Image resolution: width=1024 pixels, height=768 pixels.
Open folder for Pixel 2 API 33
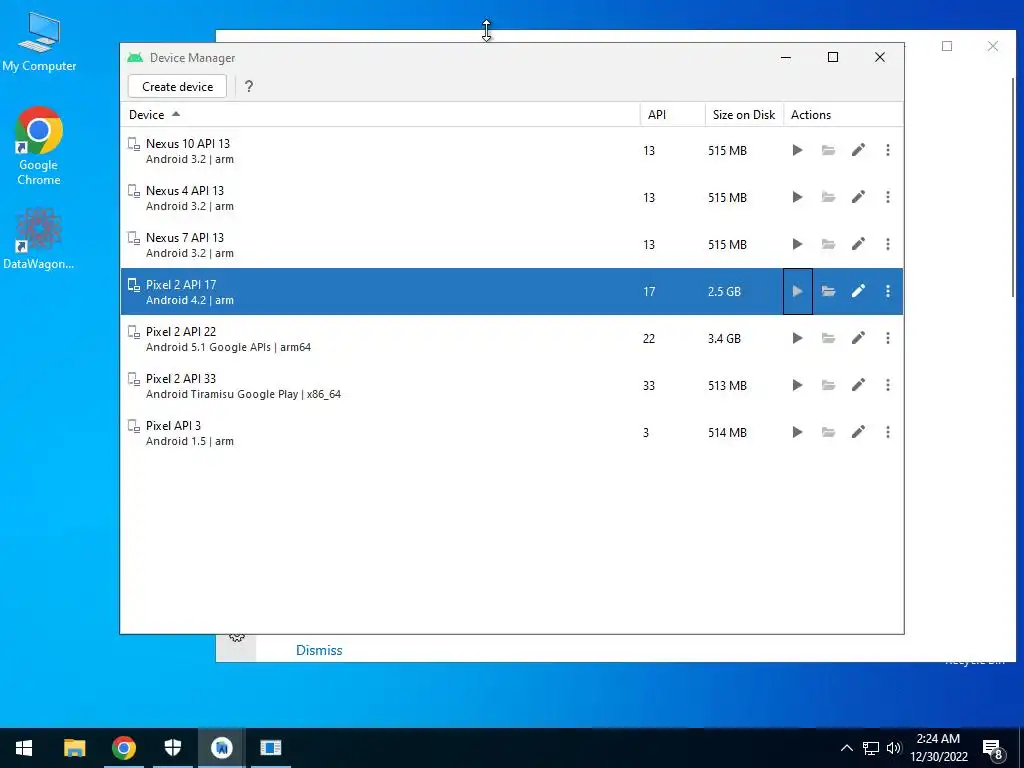828,385
